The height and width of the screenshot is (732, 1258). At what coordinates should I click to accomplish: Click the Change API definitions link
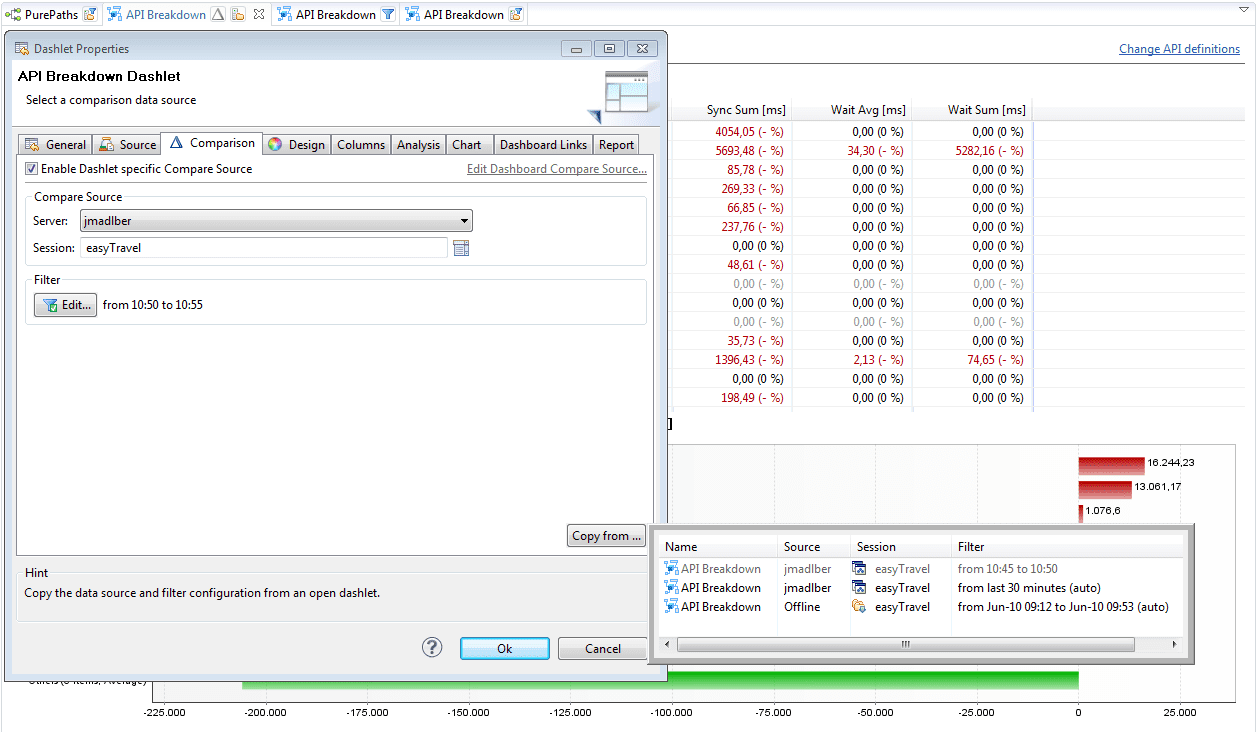(x=1180, y=49)
